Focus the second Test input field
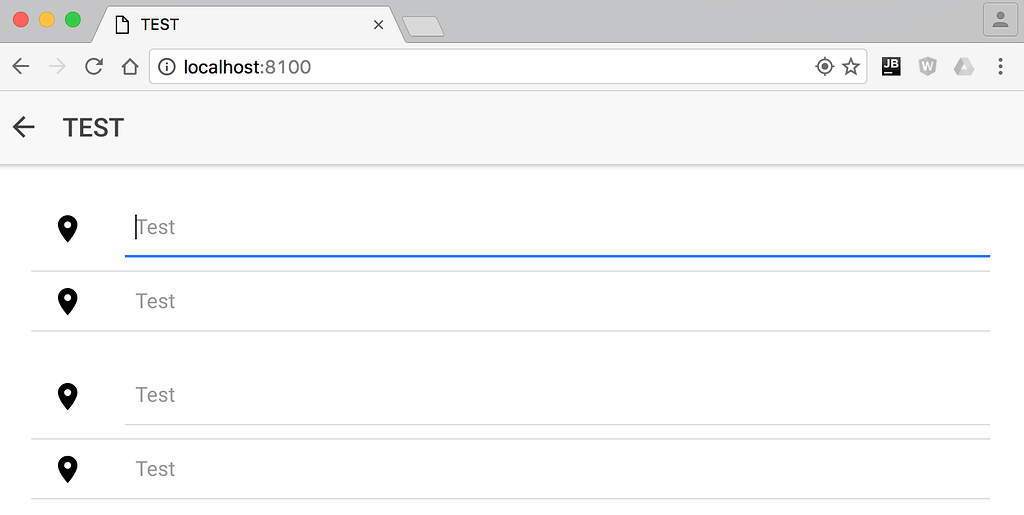The height and width of the screenshot is (515, 1024). point(557,302)
